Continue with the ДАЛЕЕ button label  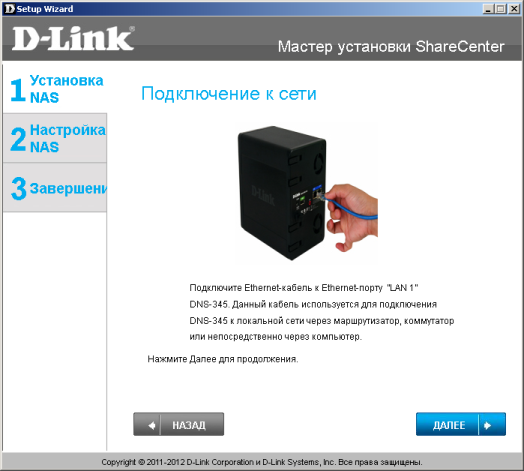point(449,425)
